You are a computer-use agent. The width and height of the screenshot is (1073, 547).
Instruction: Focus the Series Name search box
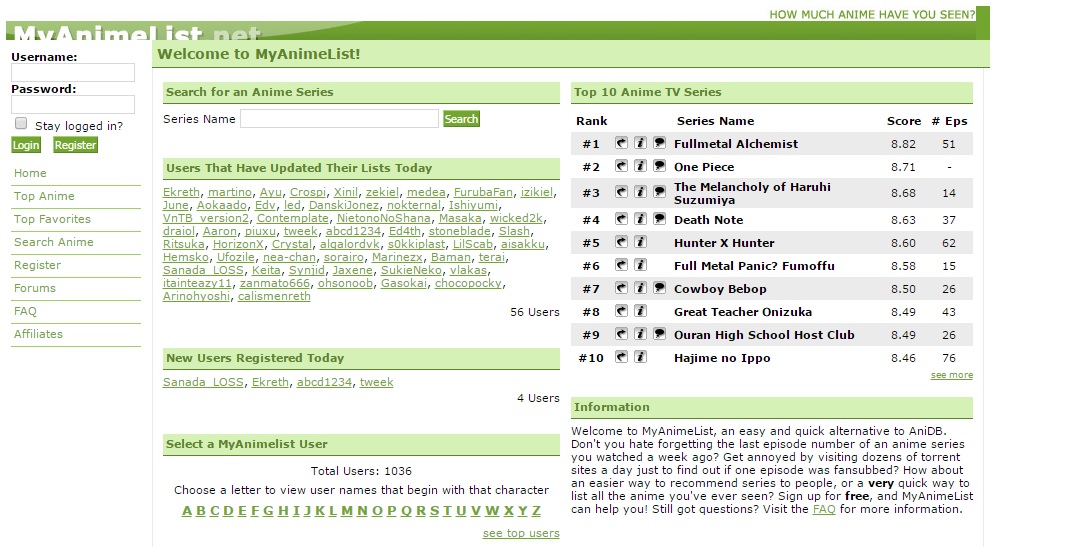pyautogui.click(x=339, y=118)
